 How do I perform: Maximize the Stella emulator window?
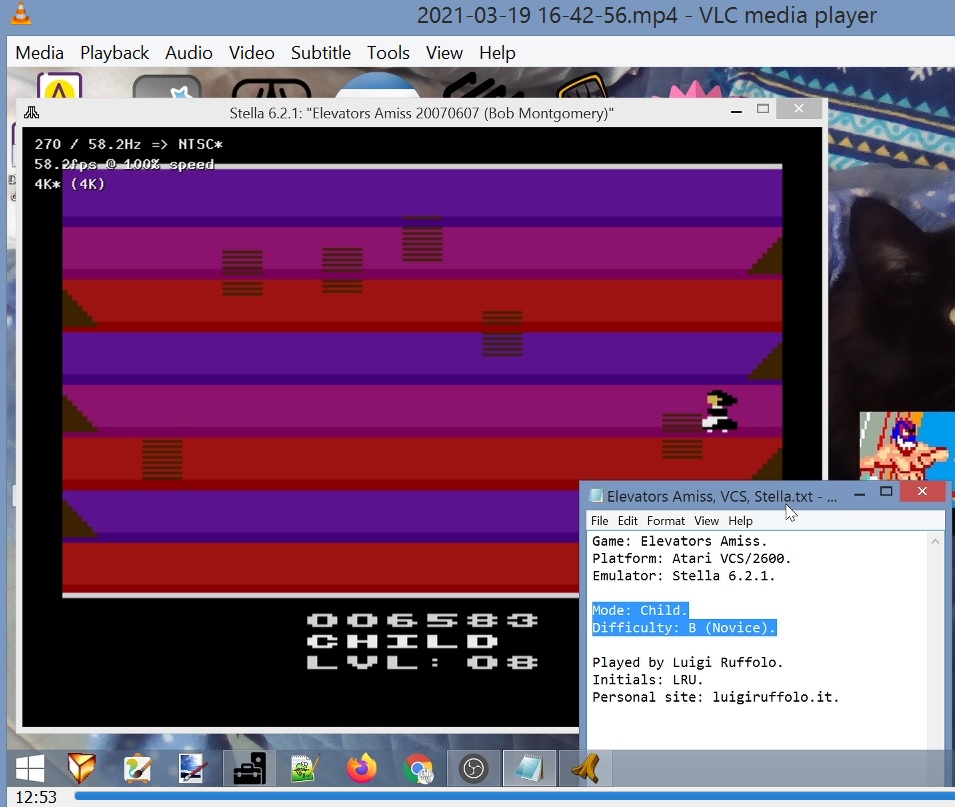pyautogui.click(x=763, y=109)
